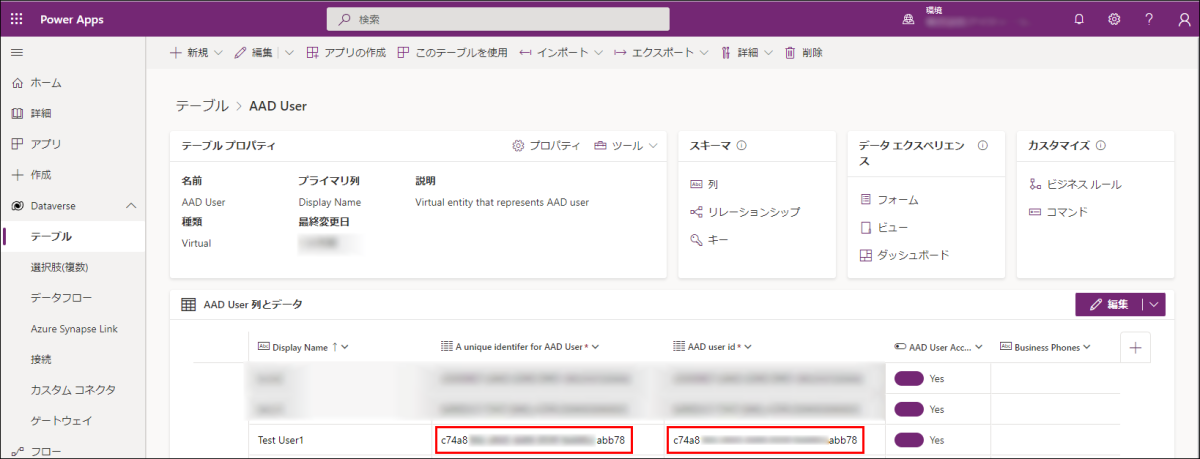
Task: Toggle AAD User Account for Test User1
Action: [910, 440]
